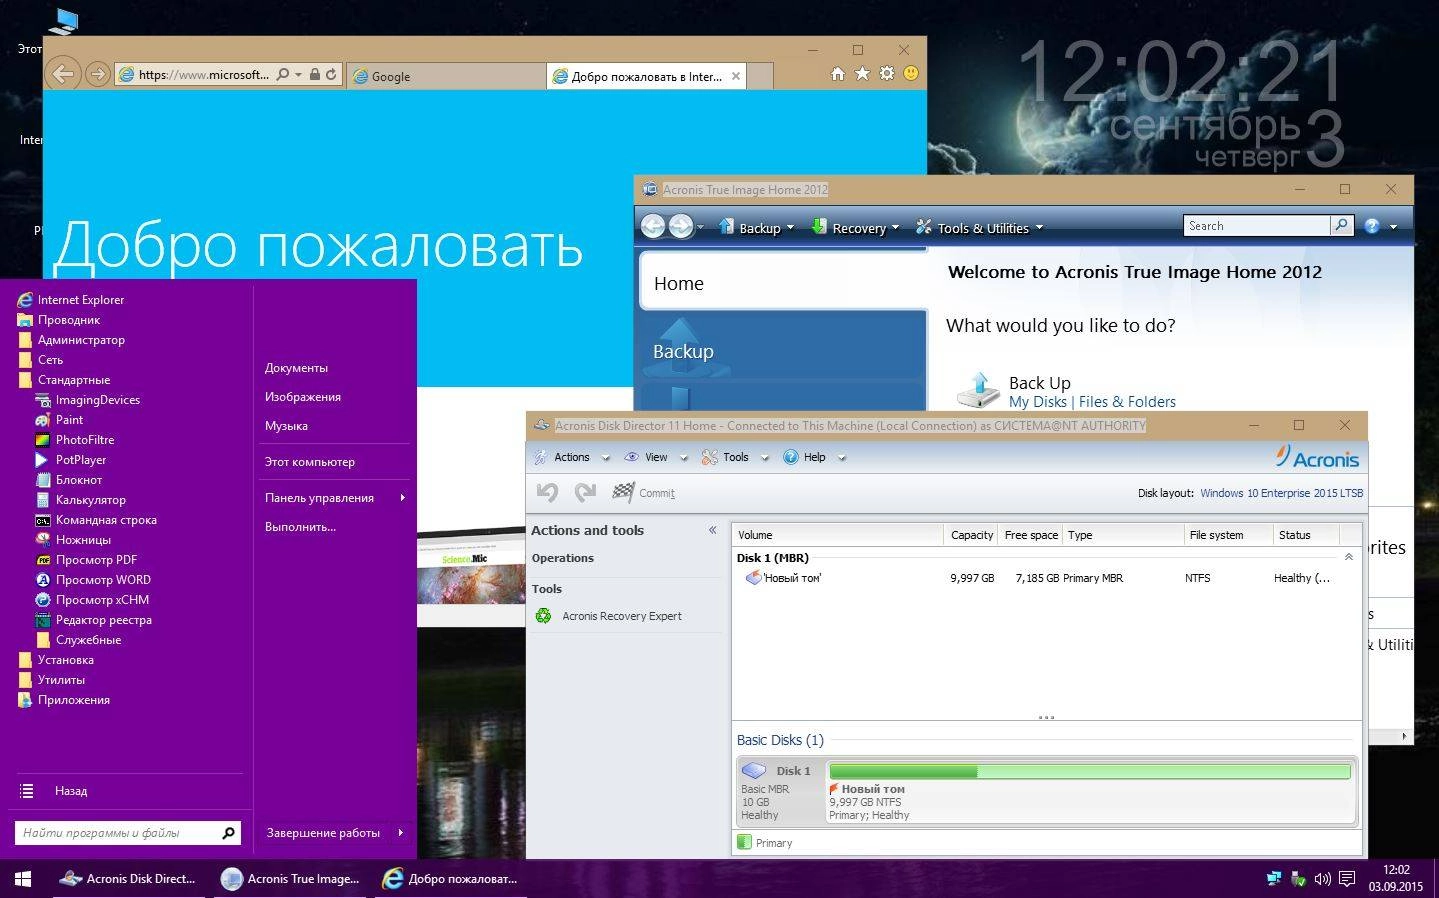Close the Добро пожаловать tab
Viewport: 1439px width, 898px height.
(736, 76)
